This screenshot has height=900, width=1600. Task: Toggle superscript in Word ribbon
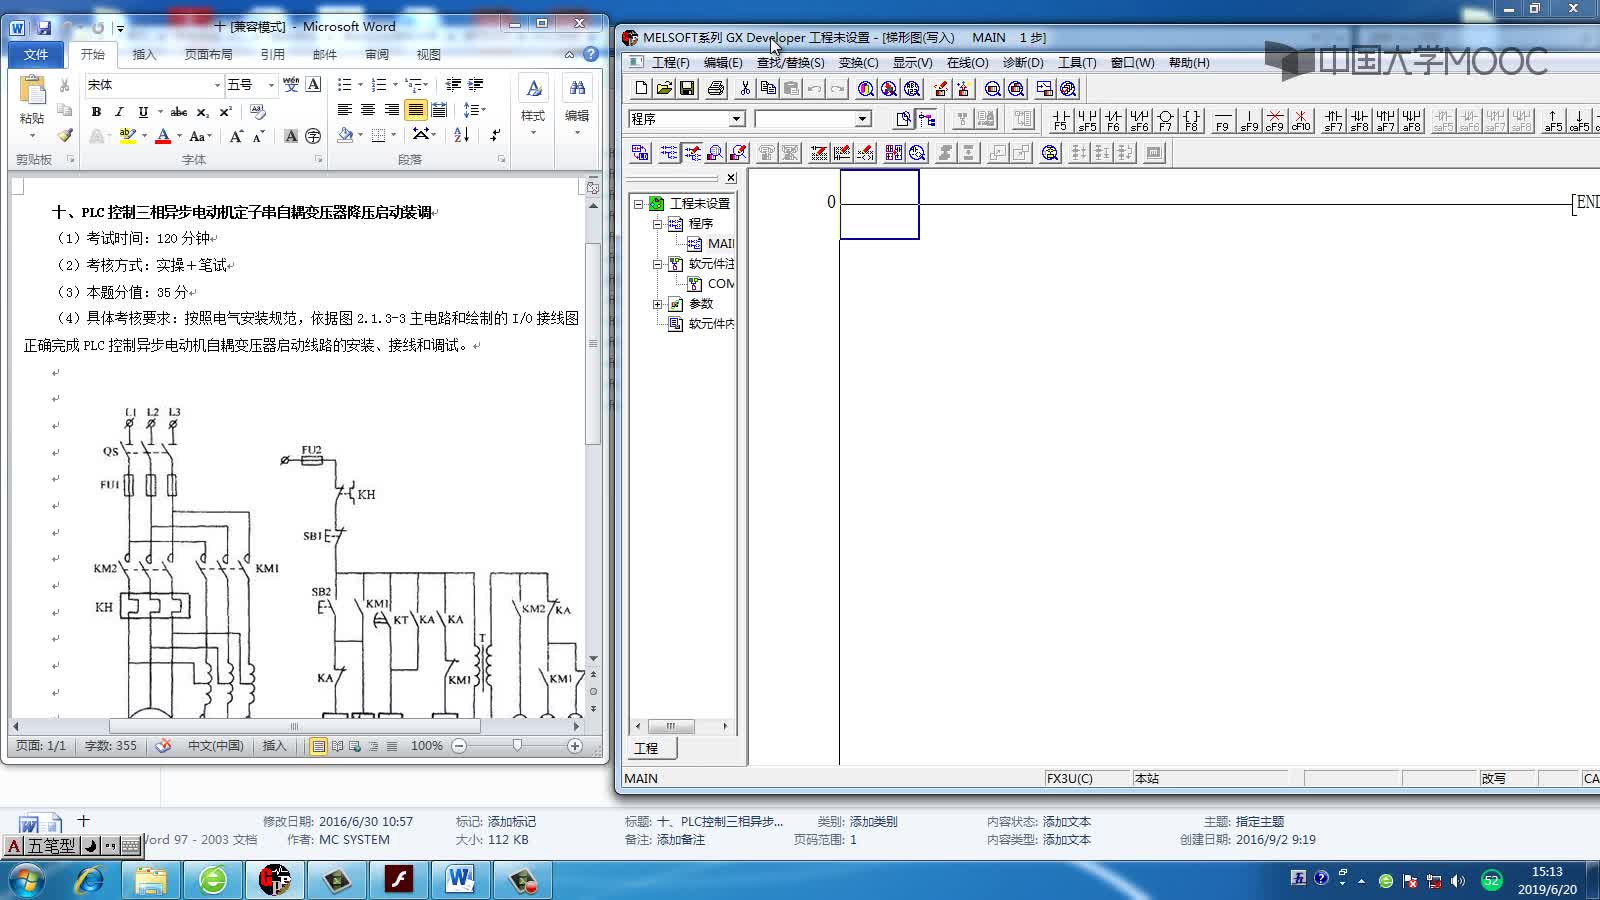pyautogui.click(x=226, y=112)
